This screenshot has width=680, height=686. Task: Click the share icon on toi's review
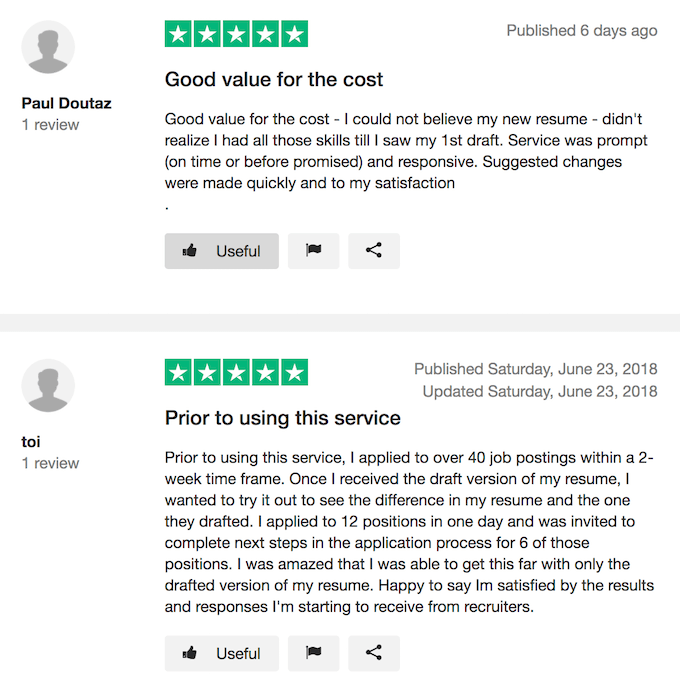(x=374, y=653)
